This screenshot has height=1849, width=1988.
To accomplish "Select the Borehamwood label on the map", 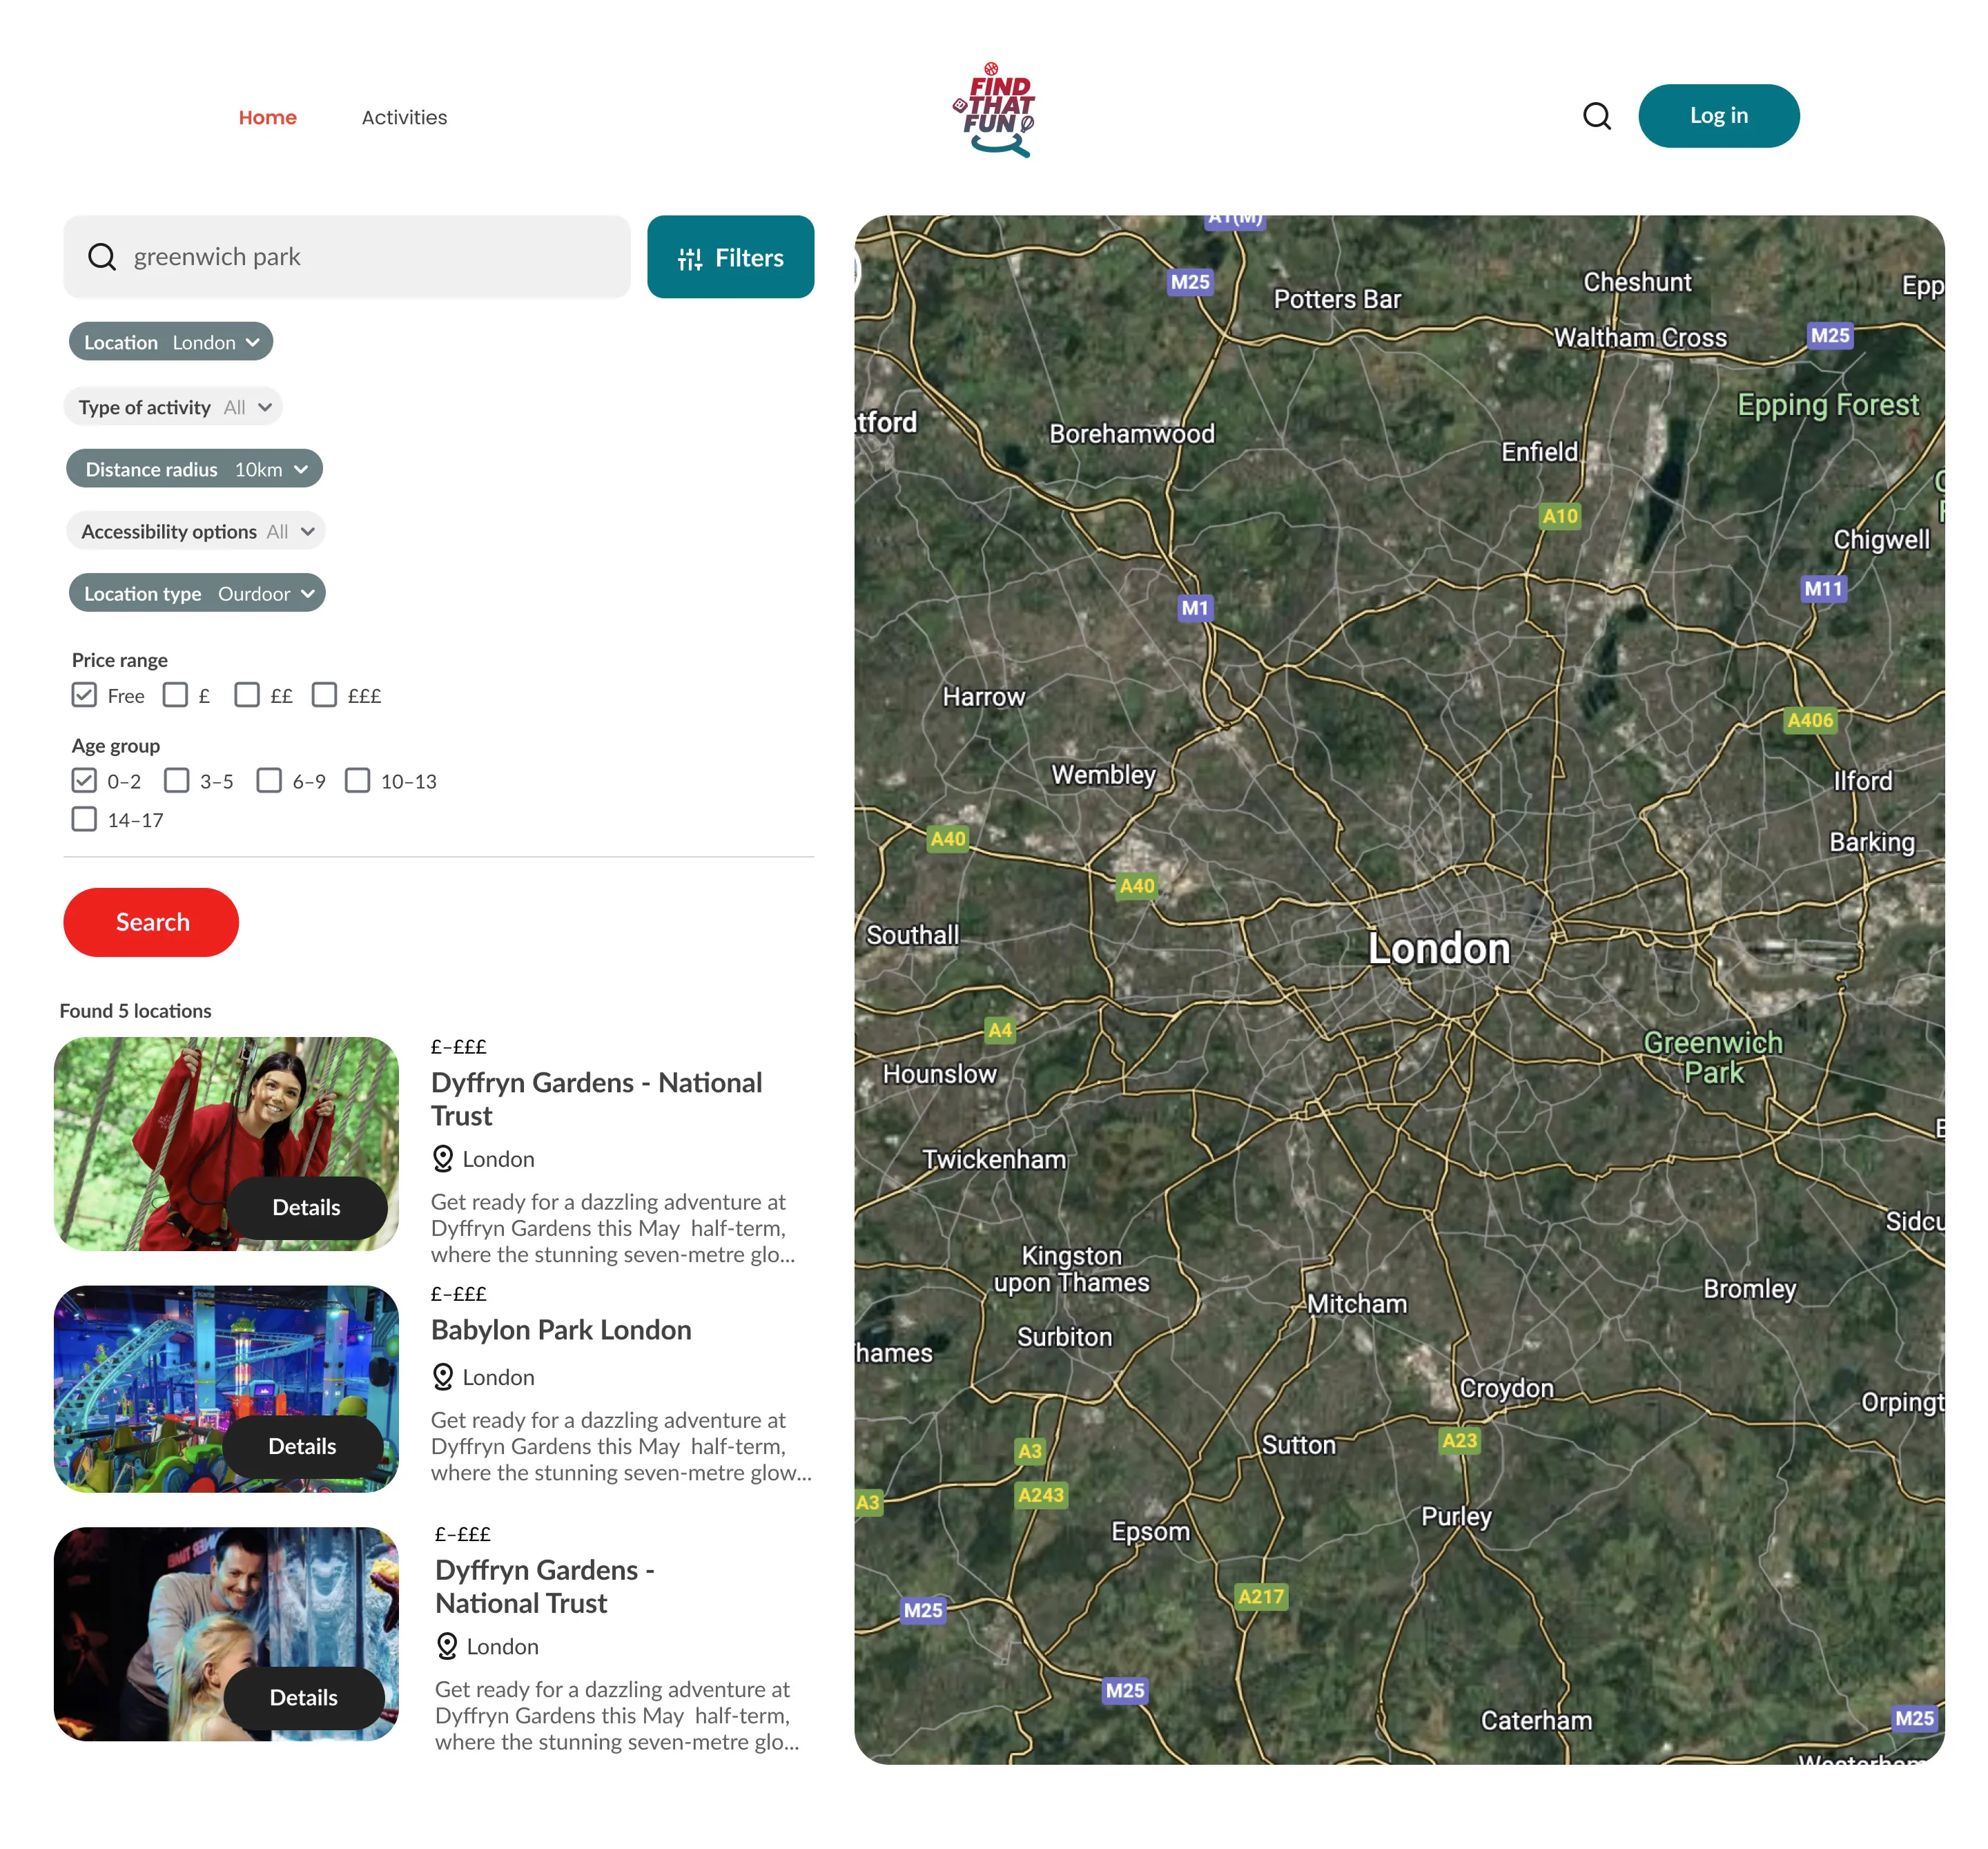I will tap(1132, 434).
